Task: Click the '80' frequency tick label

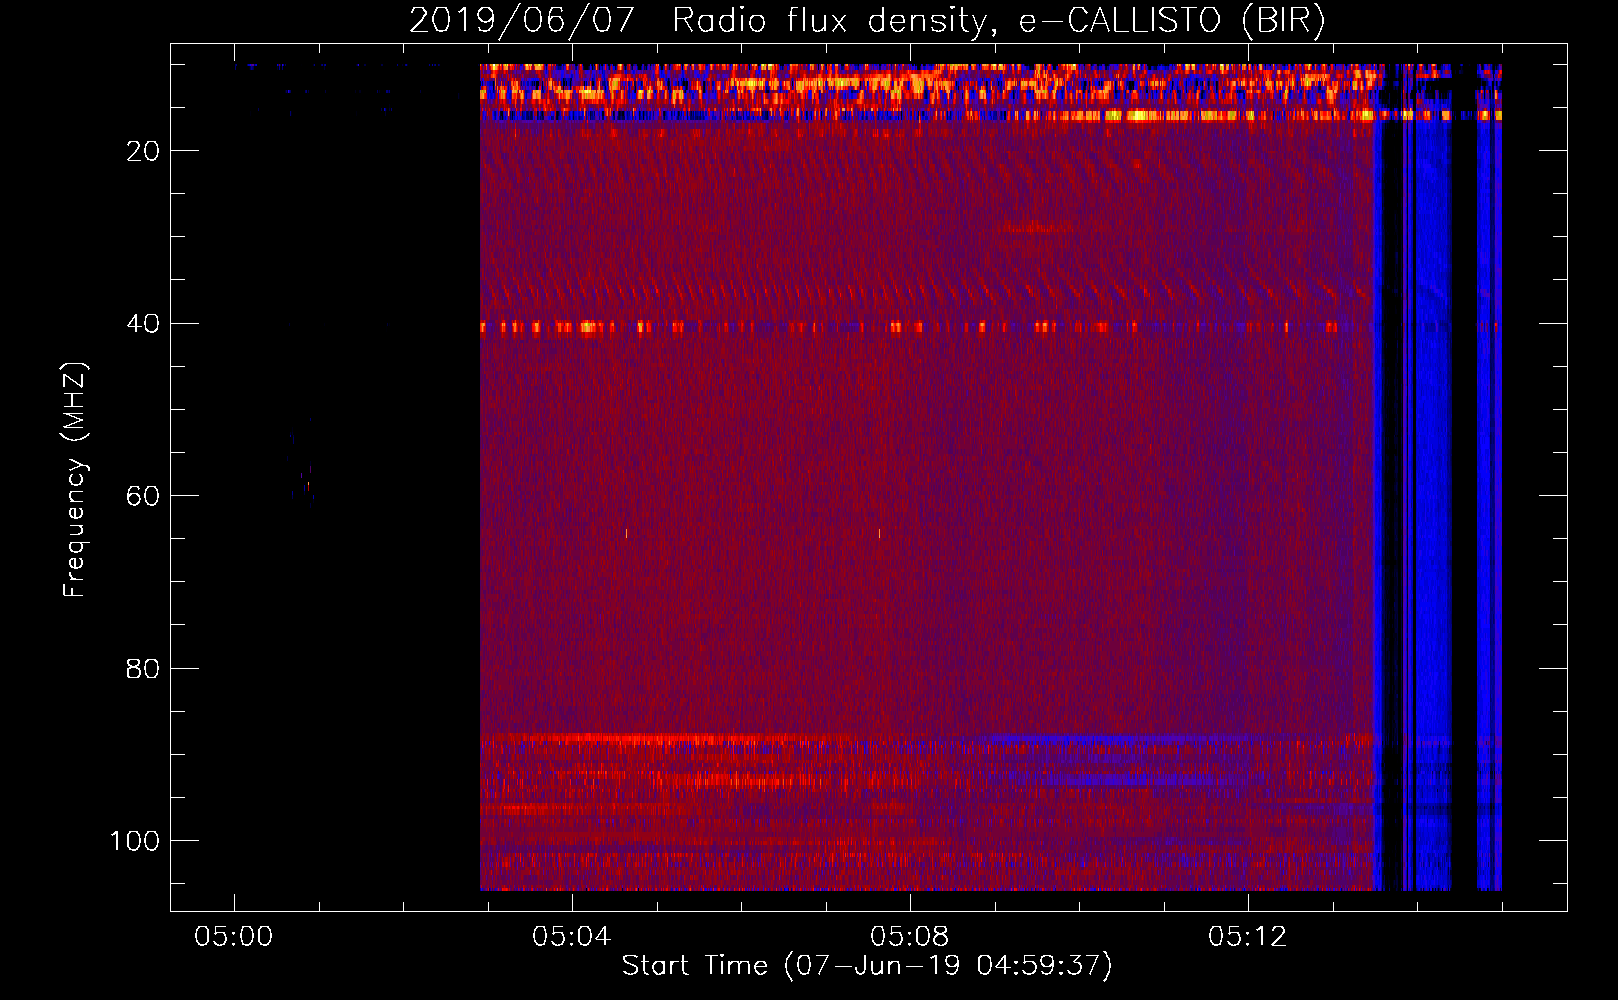Action: pos(143,669)
